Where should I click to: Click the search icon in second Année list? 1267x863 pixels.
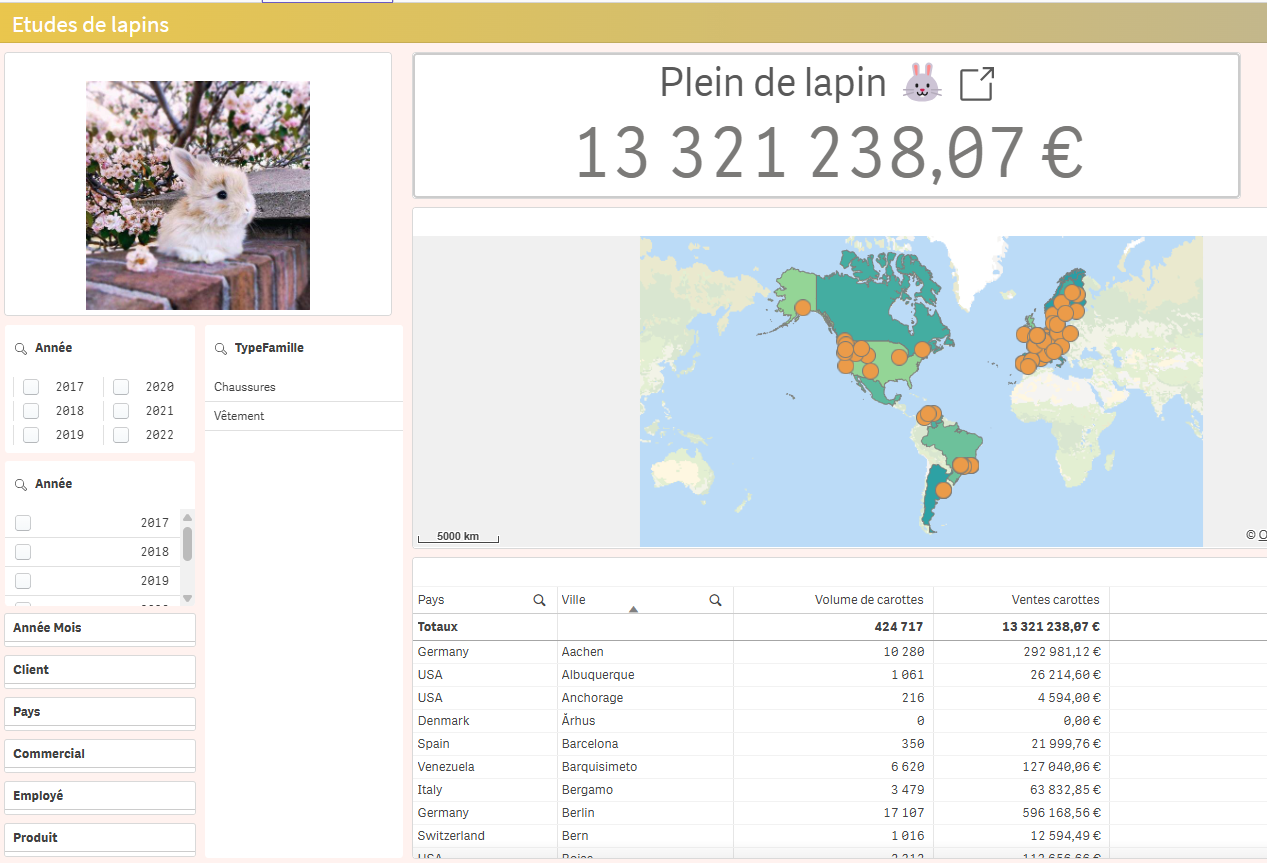(x=21, y=484)
